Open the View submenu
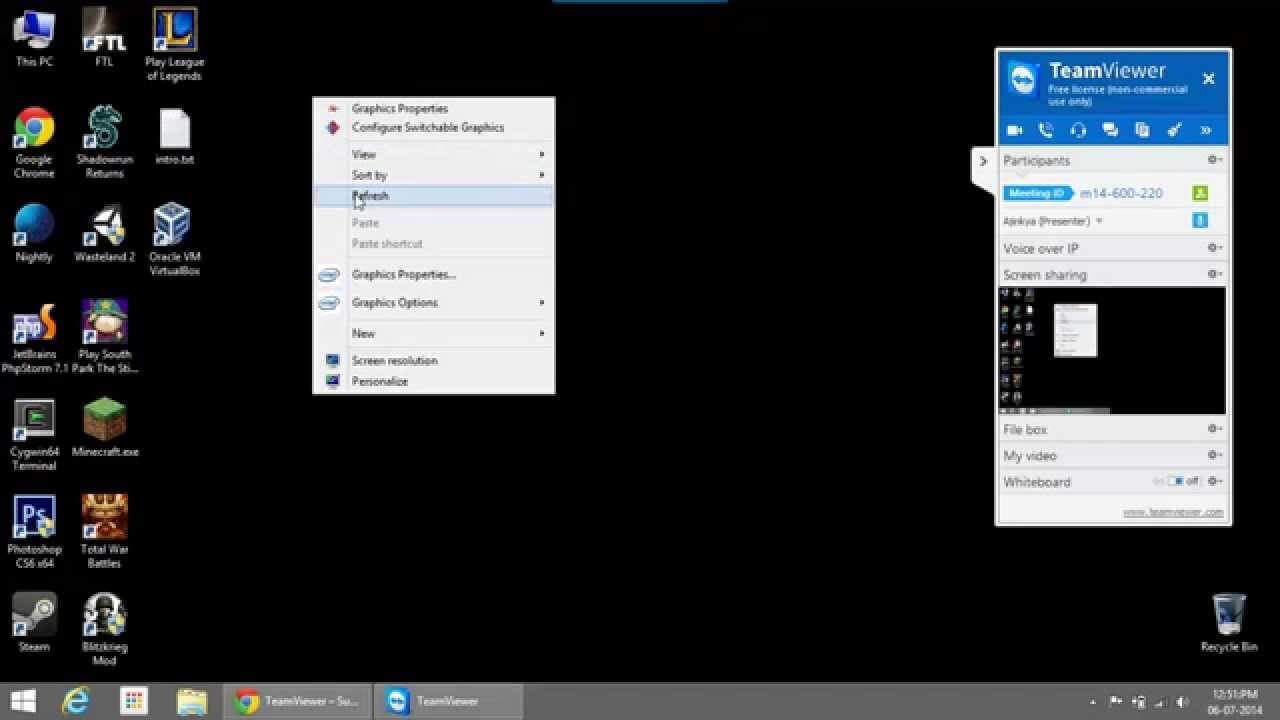 pos(434,154)
